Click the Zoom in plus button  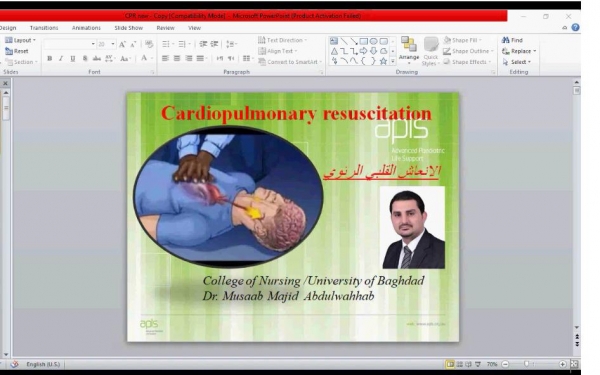[x=562, y=364]
